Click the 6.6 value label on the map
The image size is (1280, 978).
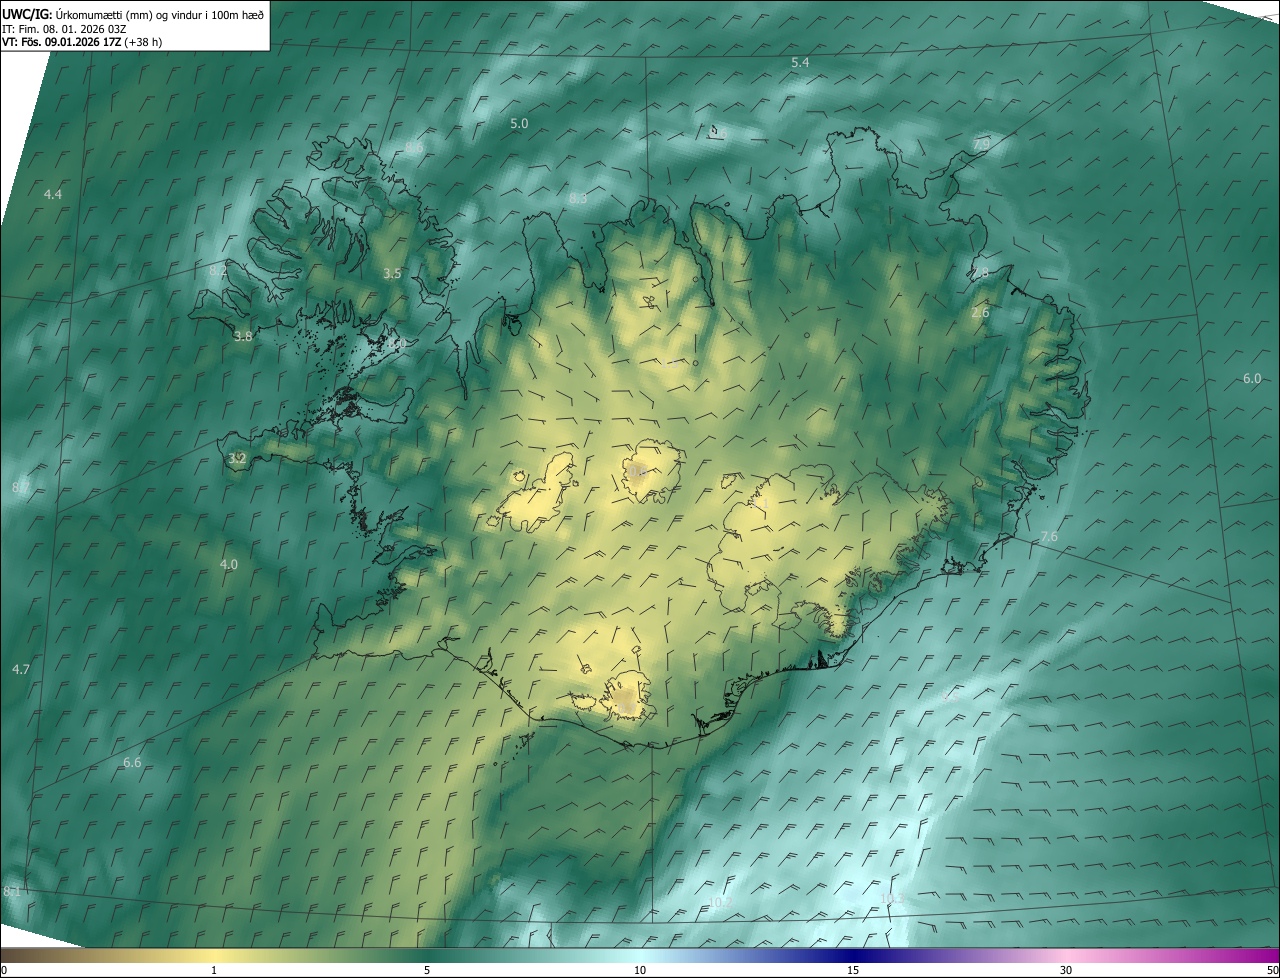click(132, 763)
